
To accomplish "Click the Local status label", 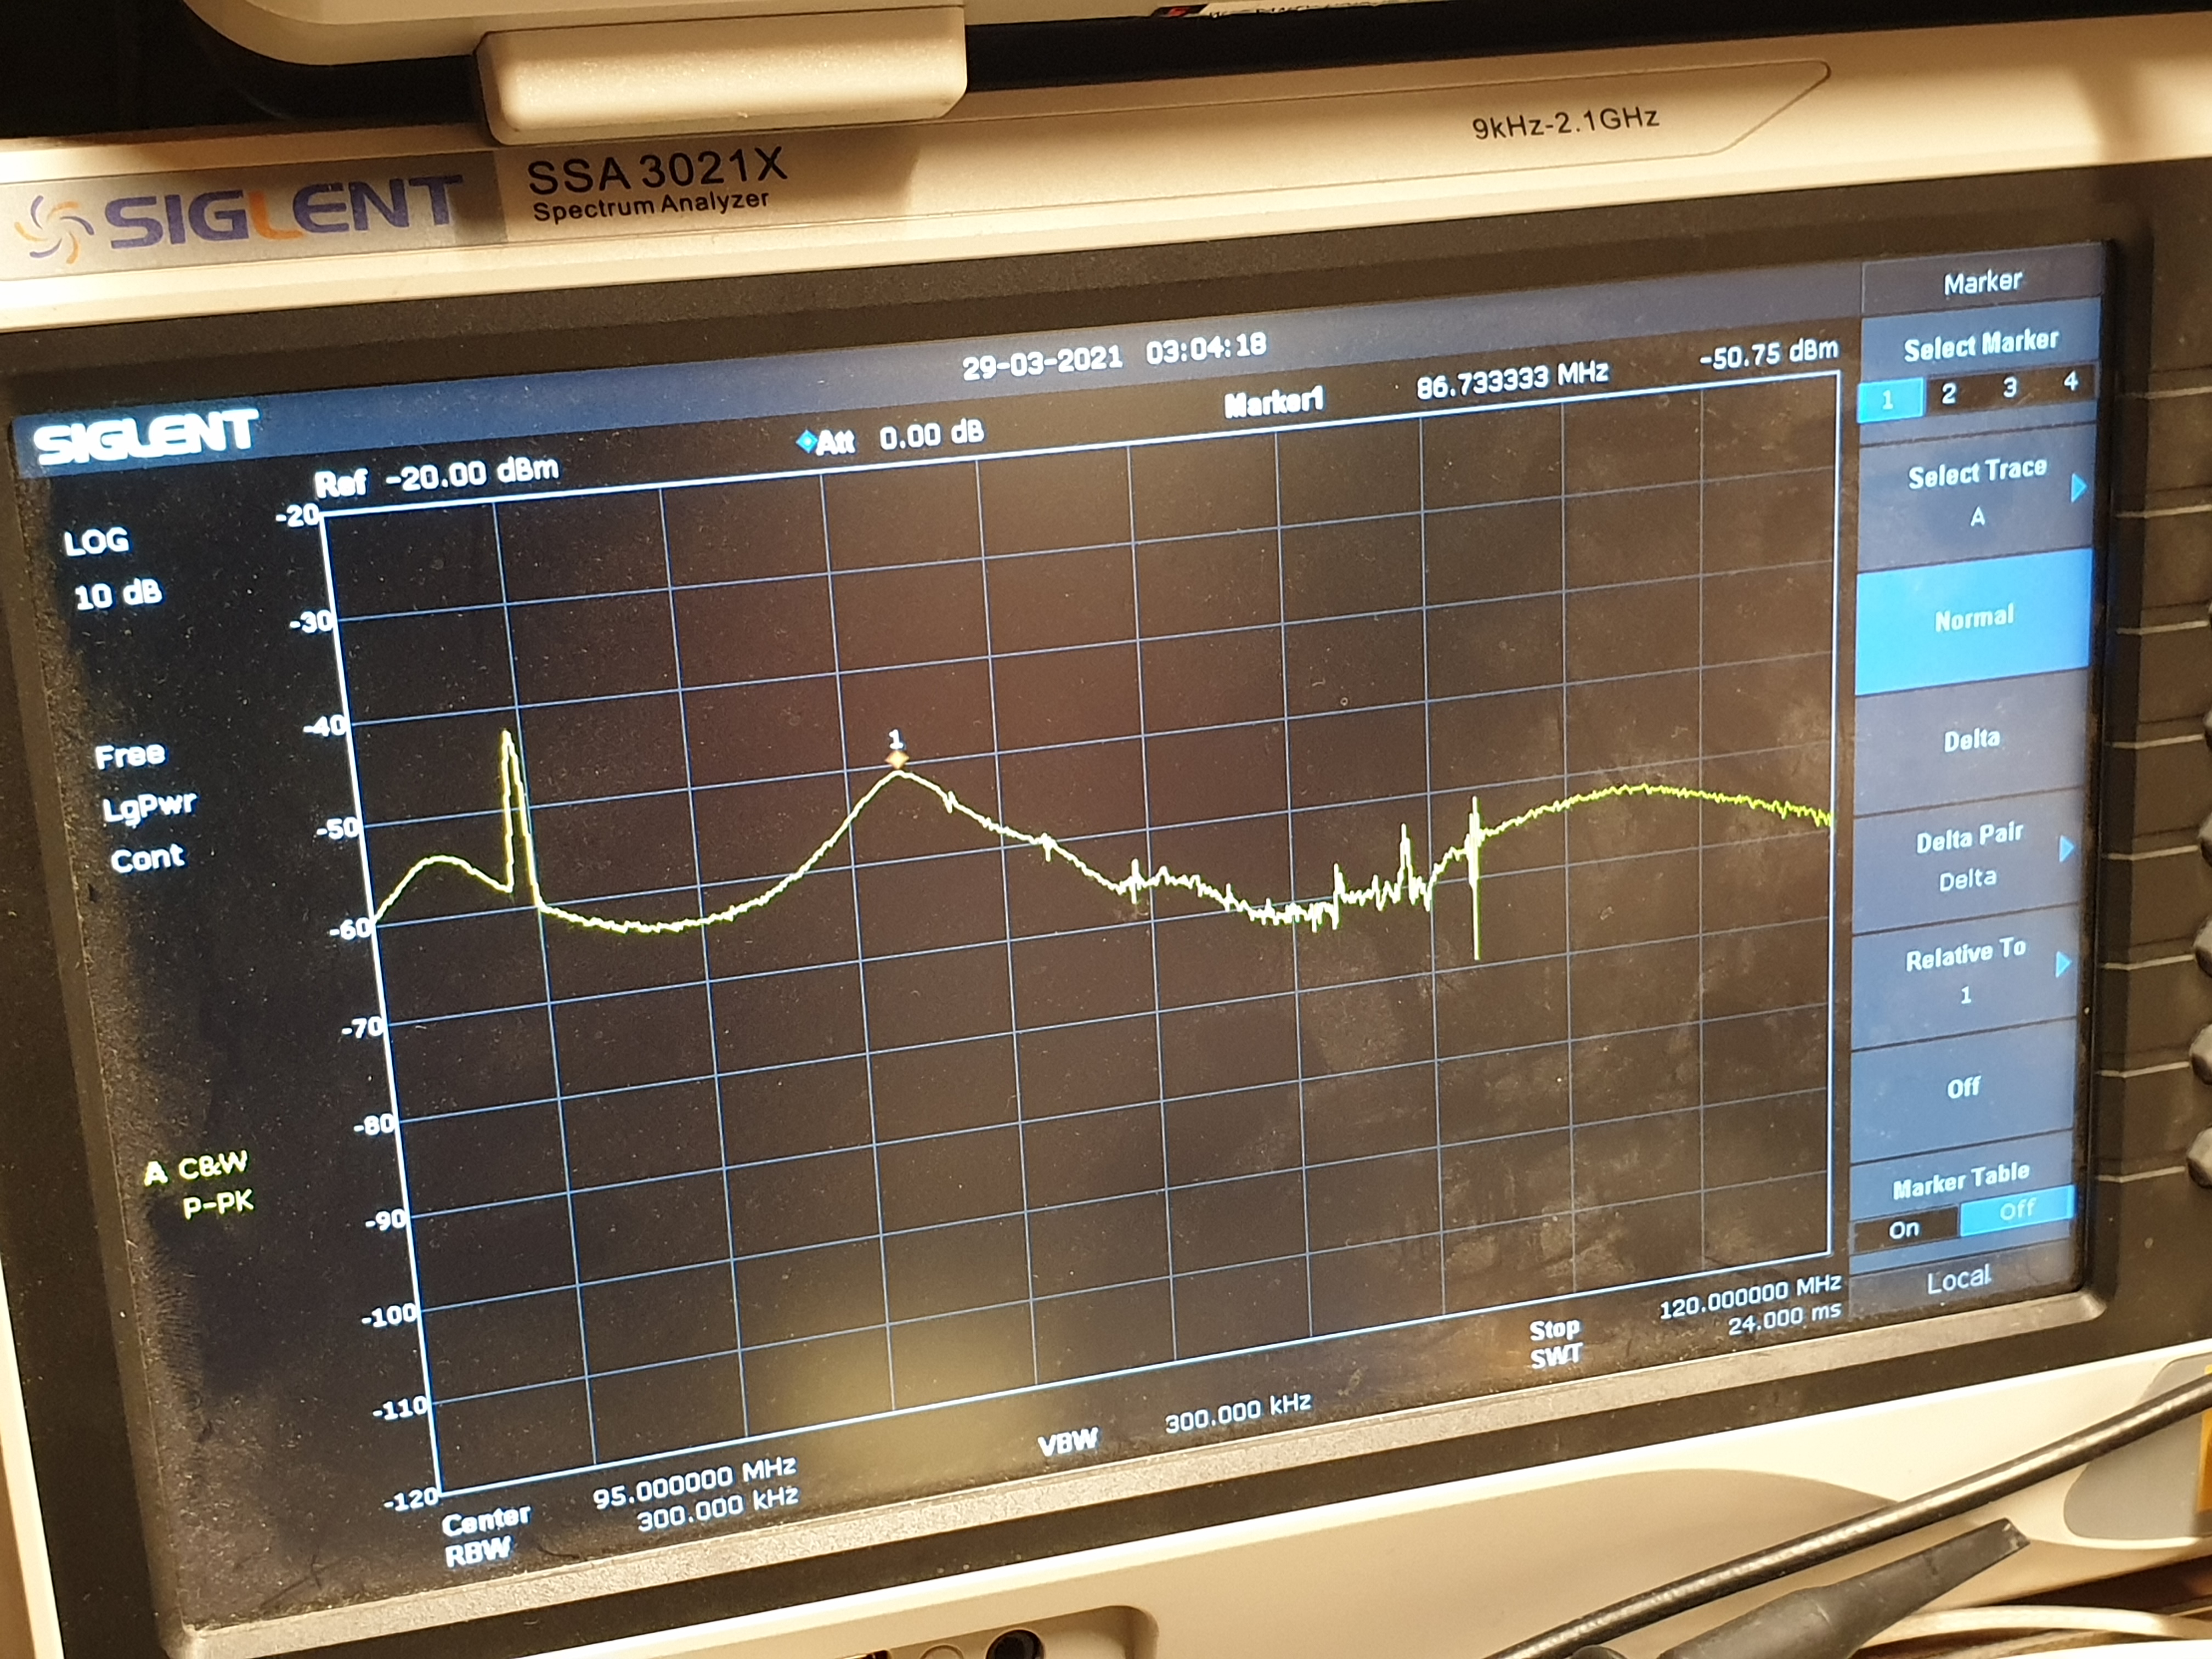I will coord(1958,1278).
